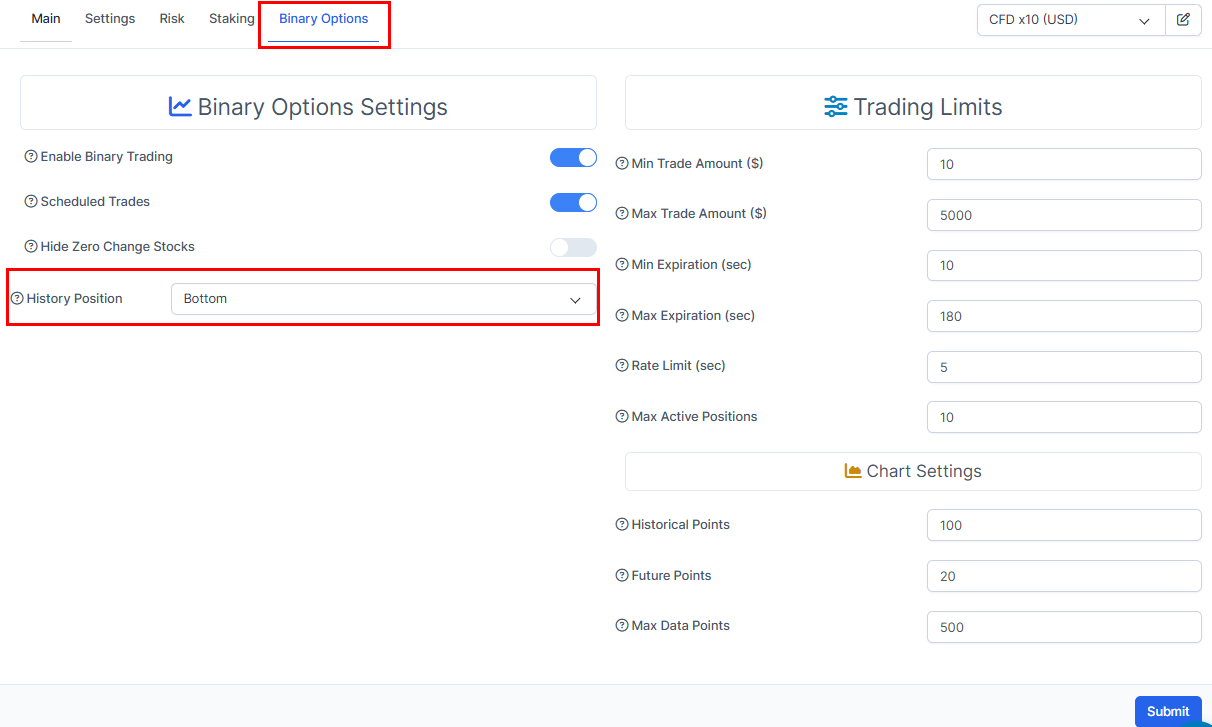Enable Hide Zero Change Stocks toggle
1212x727 pixels.
pos(573,248)
